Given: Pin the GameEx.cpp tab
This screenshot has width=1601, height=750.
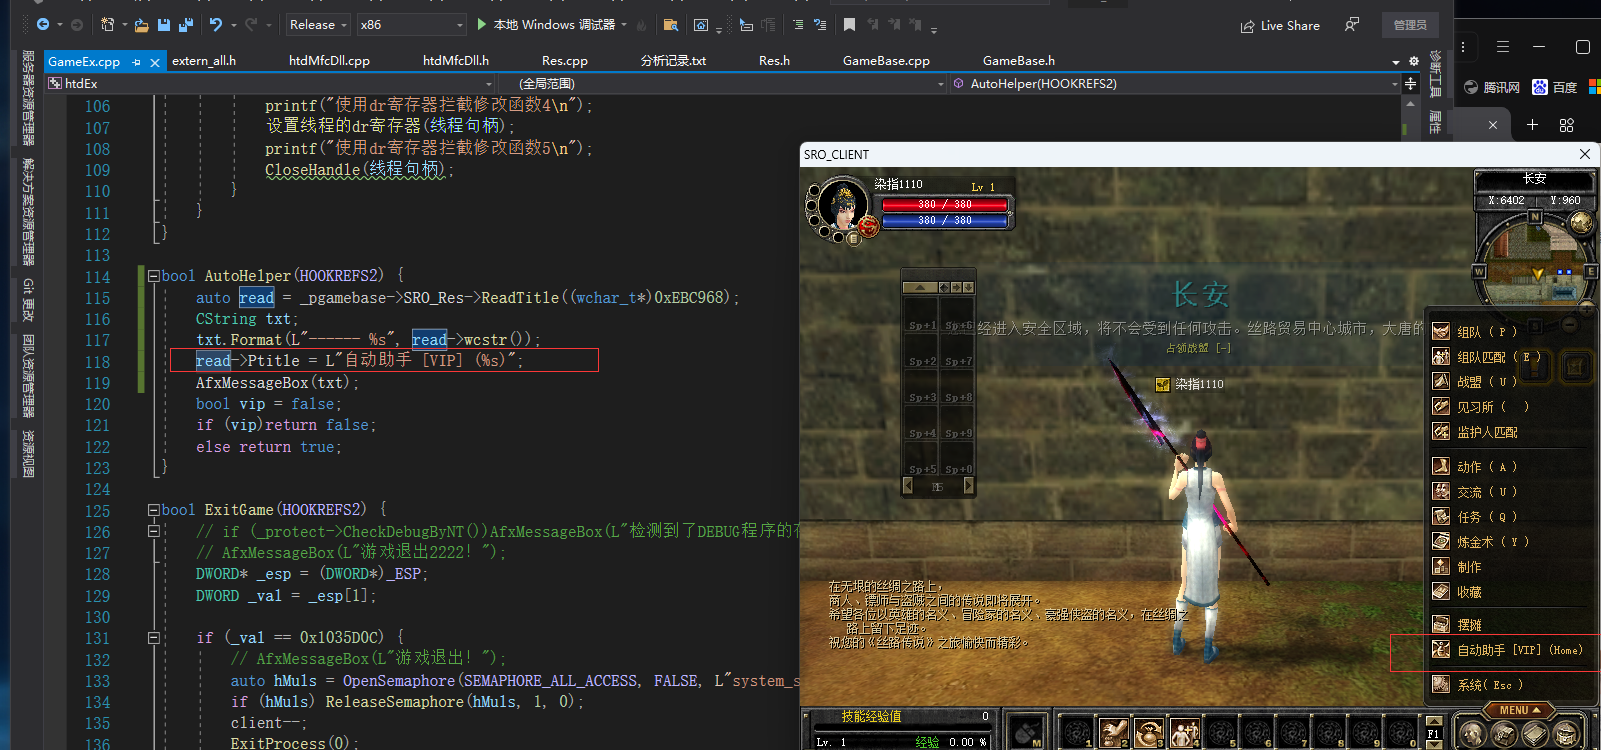Looking at the screenshot, I should (x=136, y=62).
